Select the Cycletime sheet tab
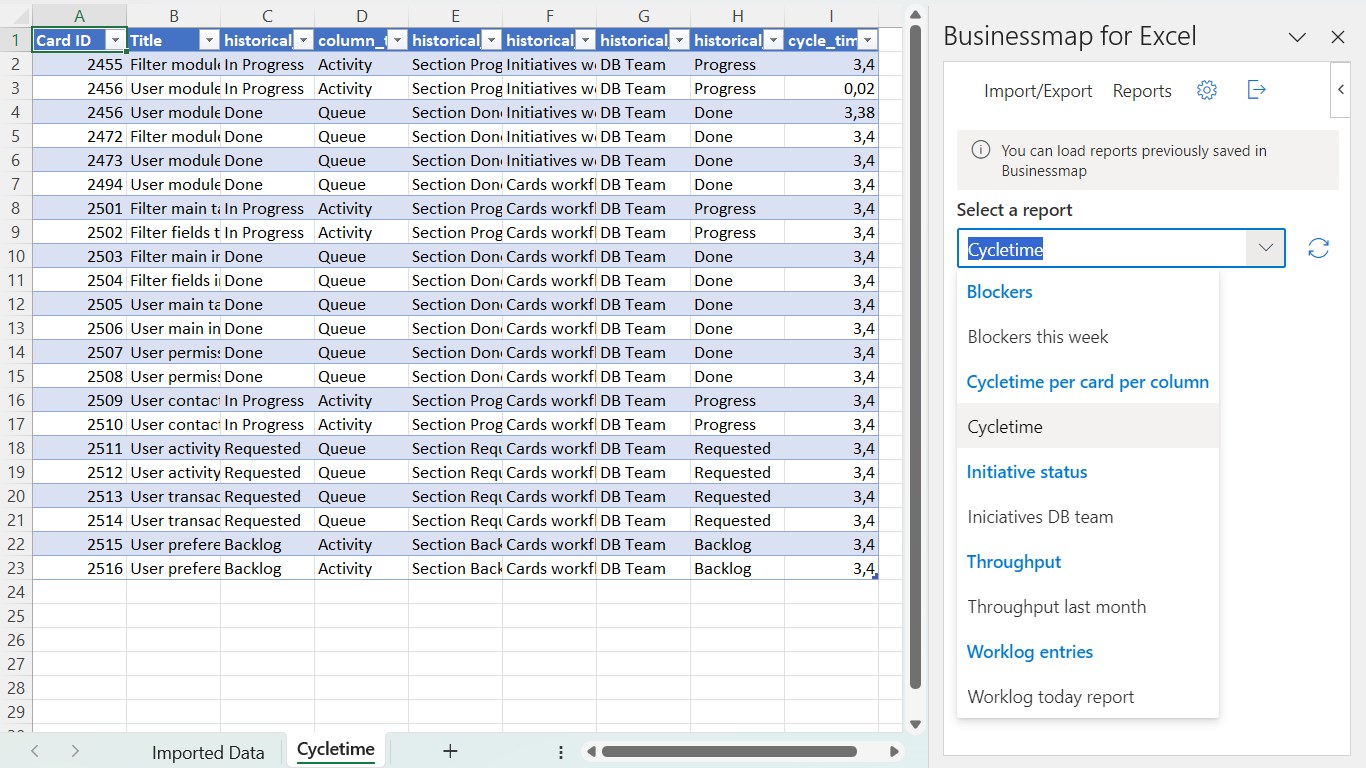This screenshot has height=768, width=1366. 336,750
